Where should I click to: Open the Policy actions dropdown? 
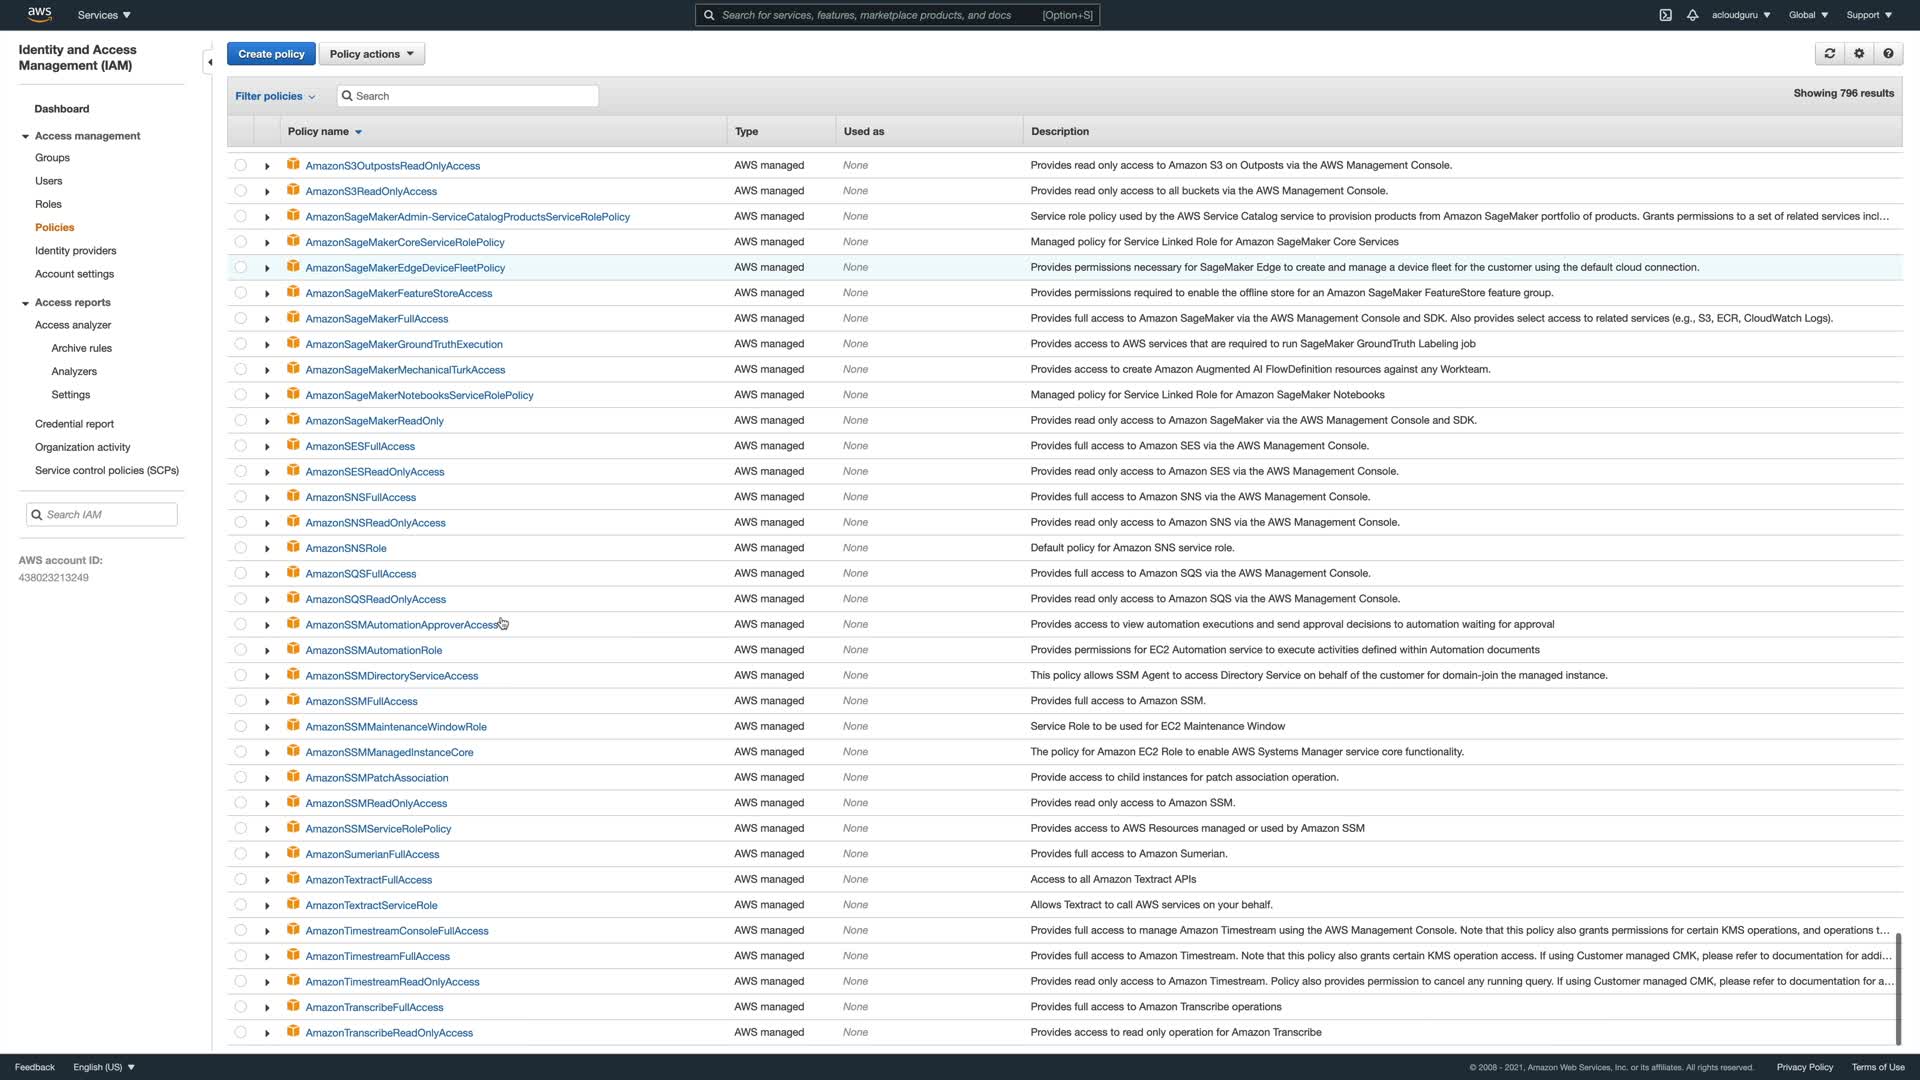[371, 54]
